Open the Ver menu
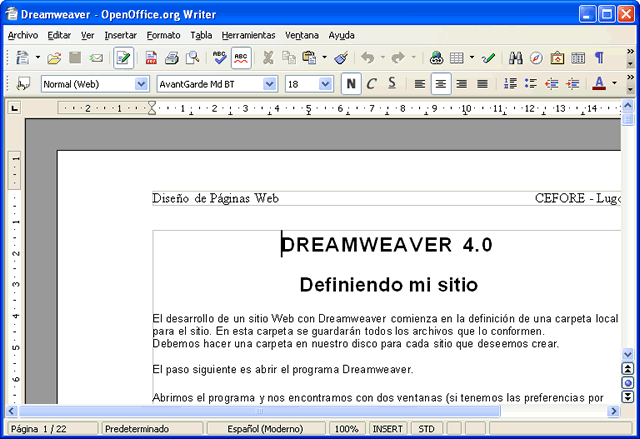 [87, 35]
